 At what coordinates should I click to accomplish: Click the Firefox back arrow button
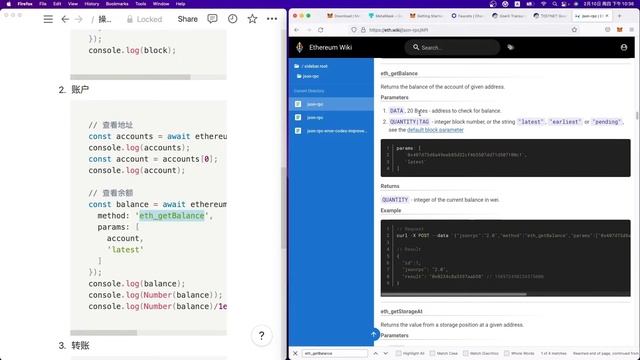click(x=297, y=30)
